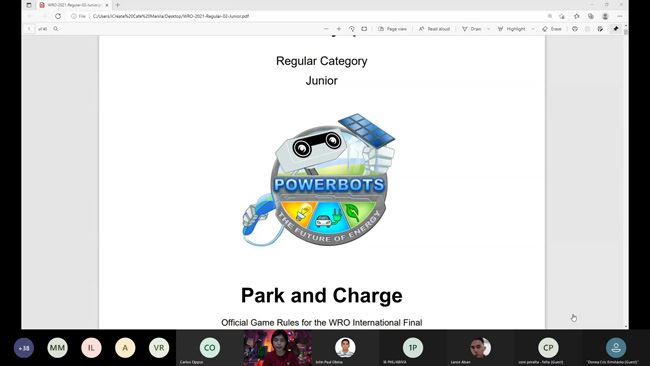Reload the page with refresh icon
This screenshot has height=366, width=650.
pyautogui.click(x=58, y=16)
